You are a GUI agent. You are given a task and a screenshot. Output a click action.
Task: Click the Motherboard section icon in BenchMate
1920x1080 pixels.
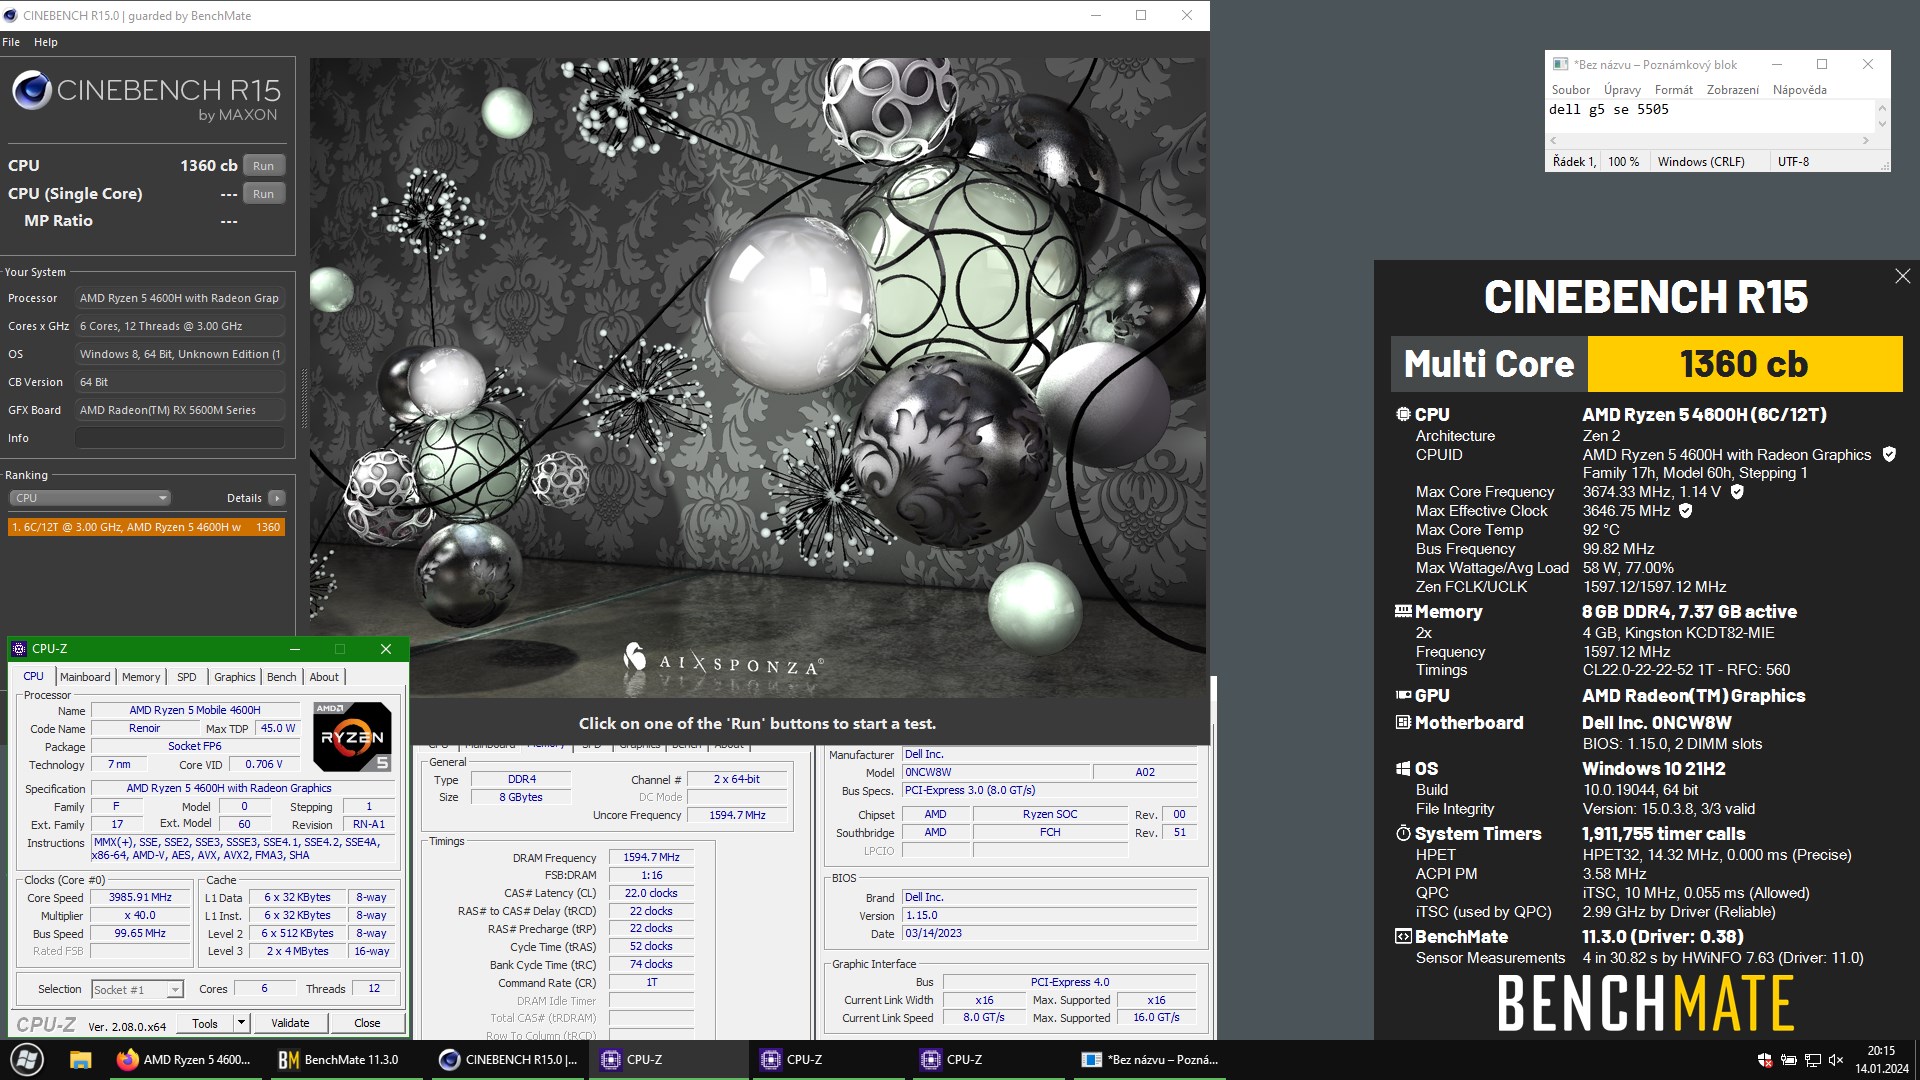tap(1403, 722)
